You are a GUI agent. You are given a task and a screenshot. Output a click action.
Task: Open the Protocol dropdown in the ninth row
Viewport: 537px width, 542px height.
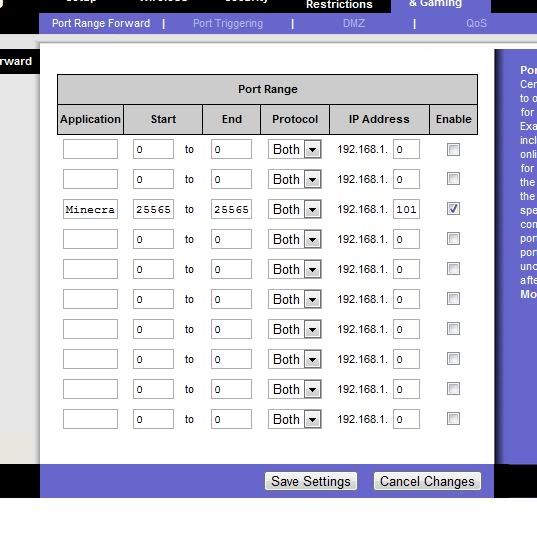(x=295, y=389)
